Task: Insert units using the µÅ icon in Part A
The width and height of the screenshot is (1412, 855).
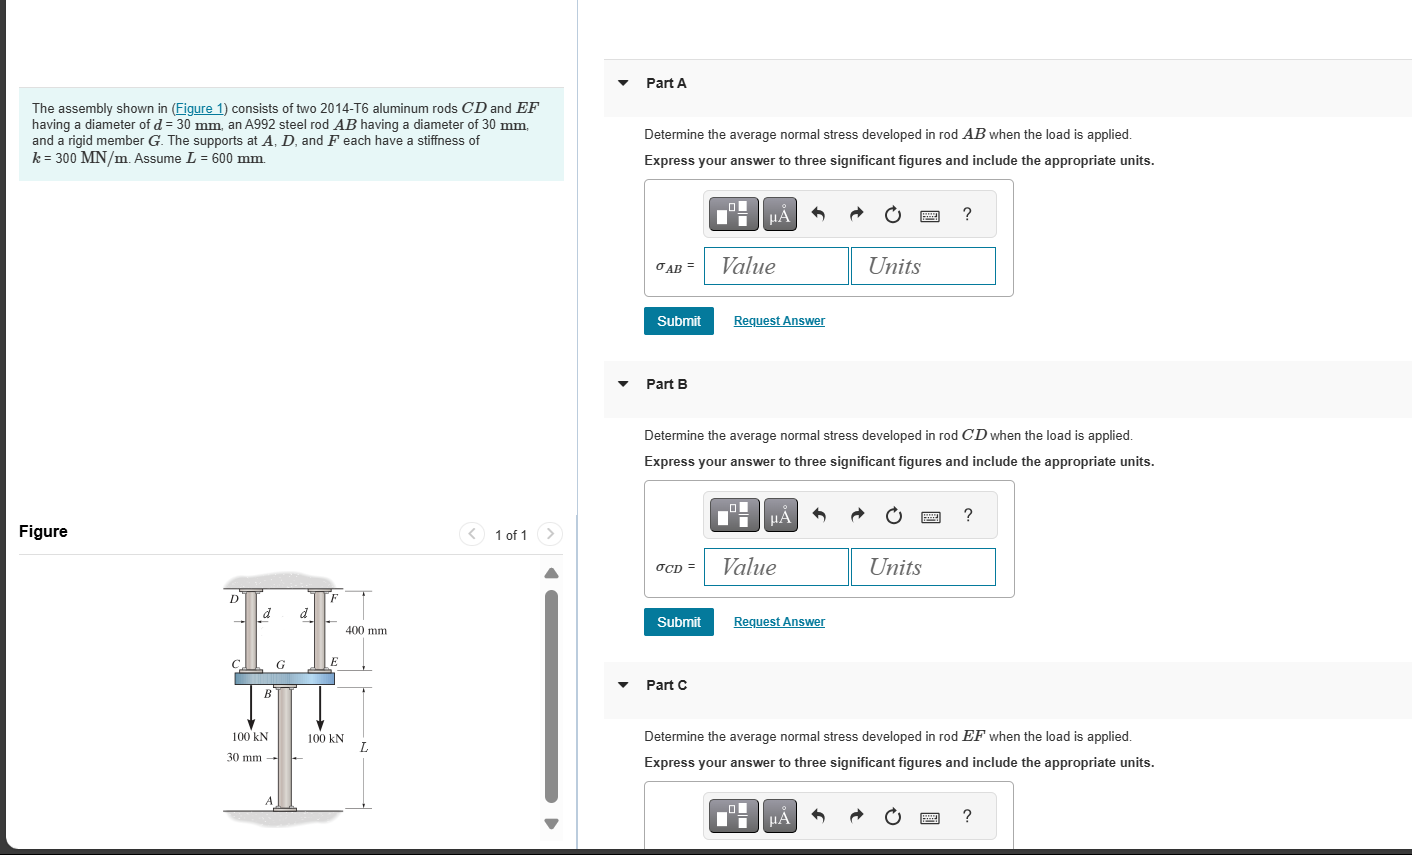Action: [779, 213]
